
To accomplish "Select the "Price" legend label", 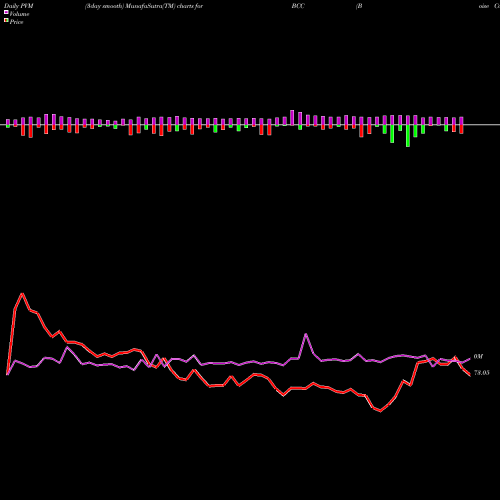I will click(x=16, y=22).
